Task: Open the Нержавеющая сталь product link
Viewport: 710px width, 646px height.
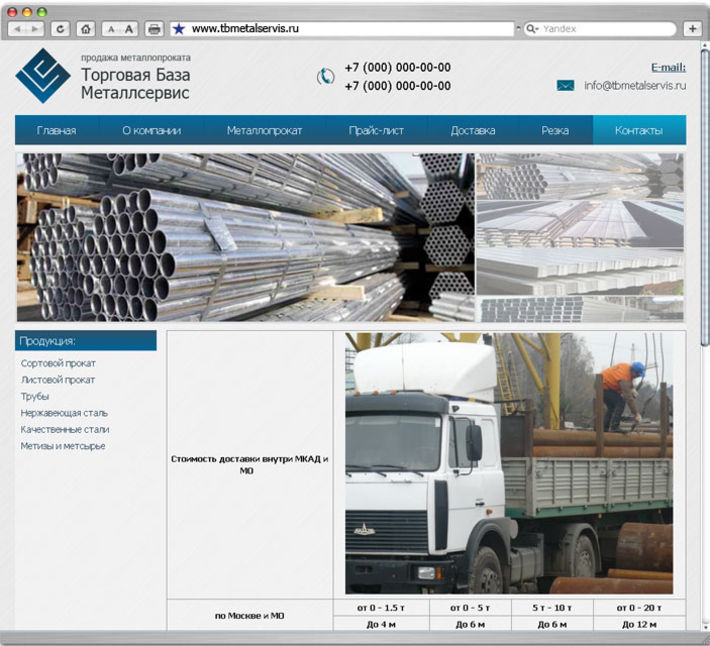Action: [x=64, y=413]
